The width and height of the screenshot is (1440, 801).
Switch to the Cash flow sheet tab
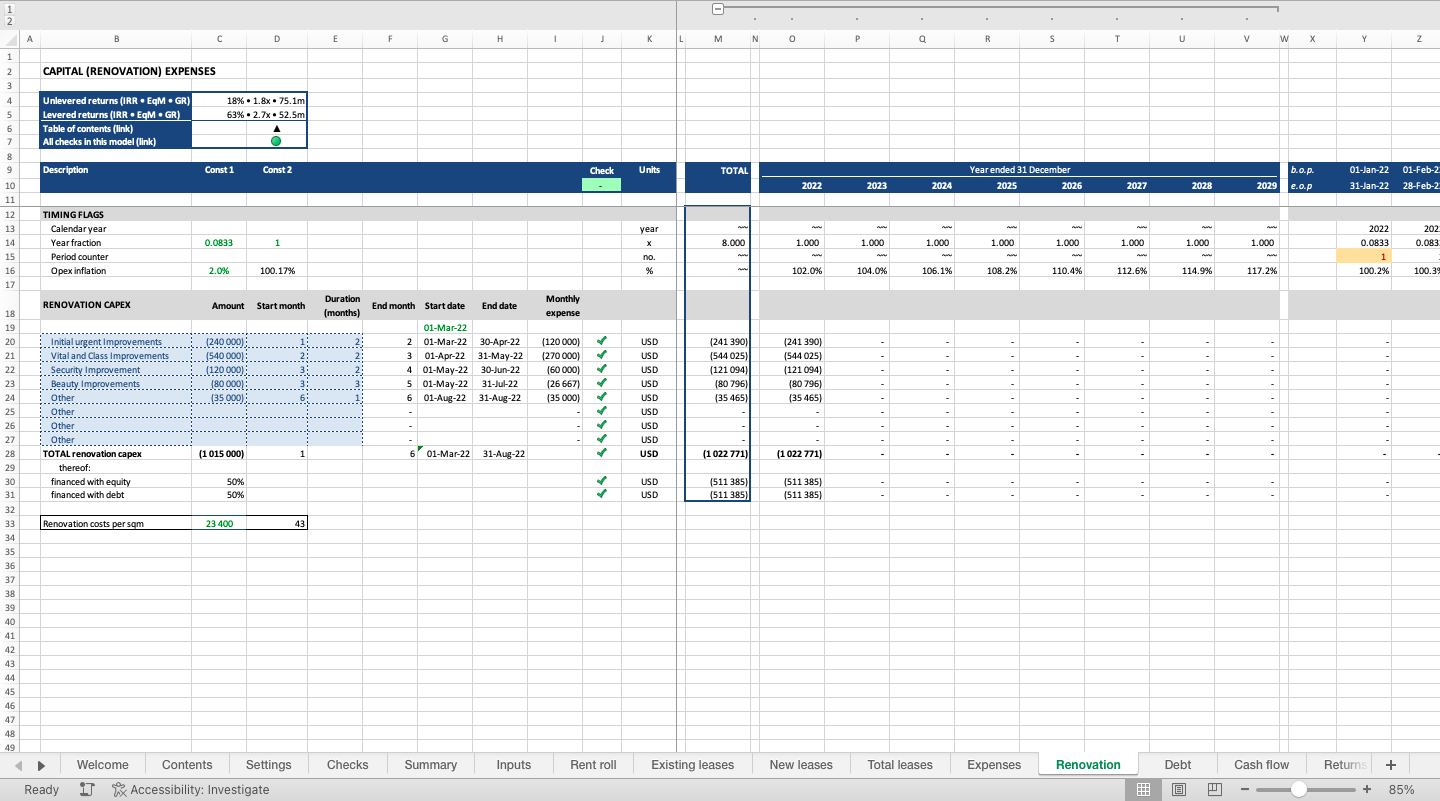(1261, 765)
